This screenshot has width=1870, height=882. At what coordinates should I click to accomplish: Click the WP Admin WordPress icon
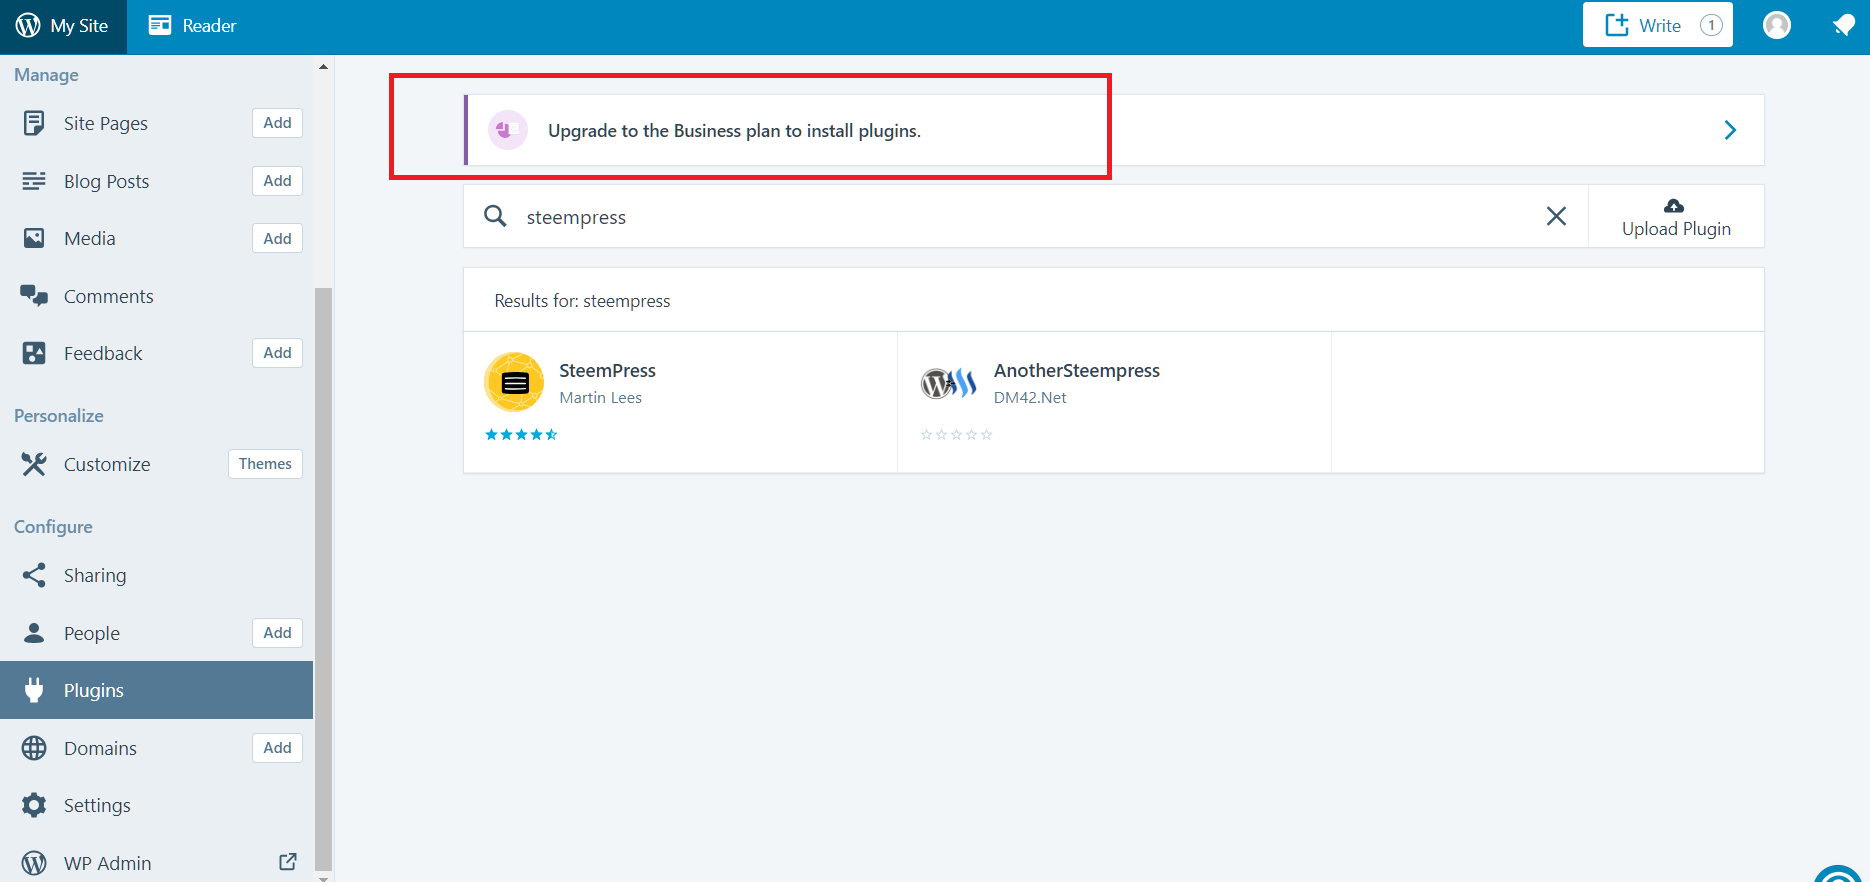[34, 863]
